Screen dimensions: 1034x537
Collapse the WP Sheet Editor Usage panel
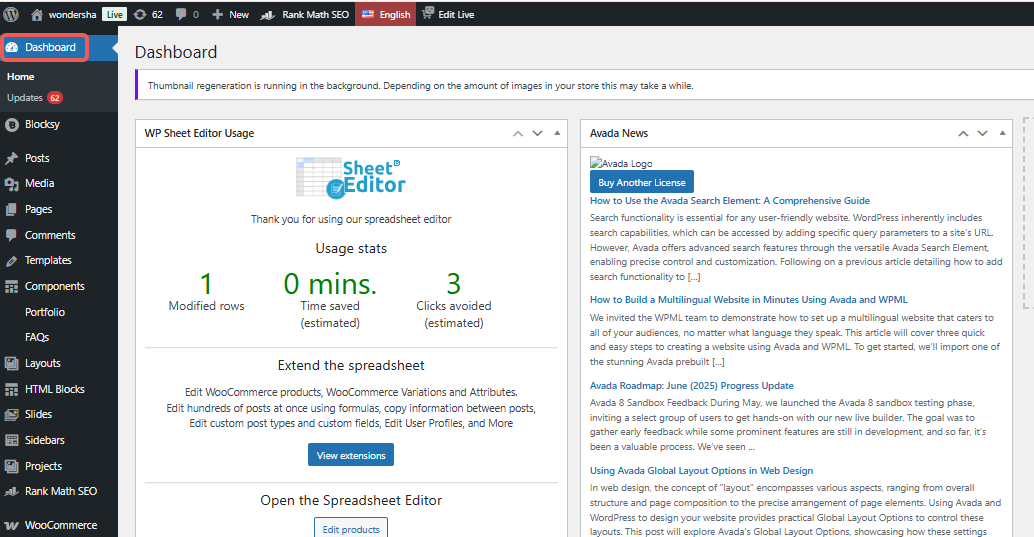coord(557,133)
